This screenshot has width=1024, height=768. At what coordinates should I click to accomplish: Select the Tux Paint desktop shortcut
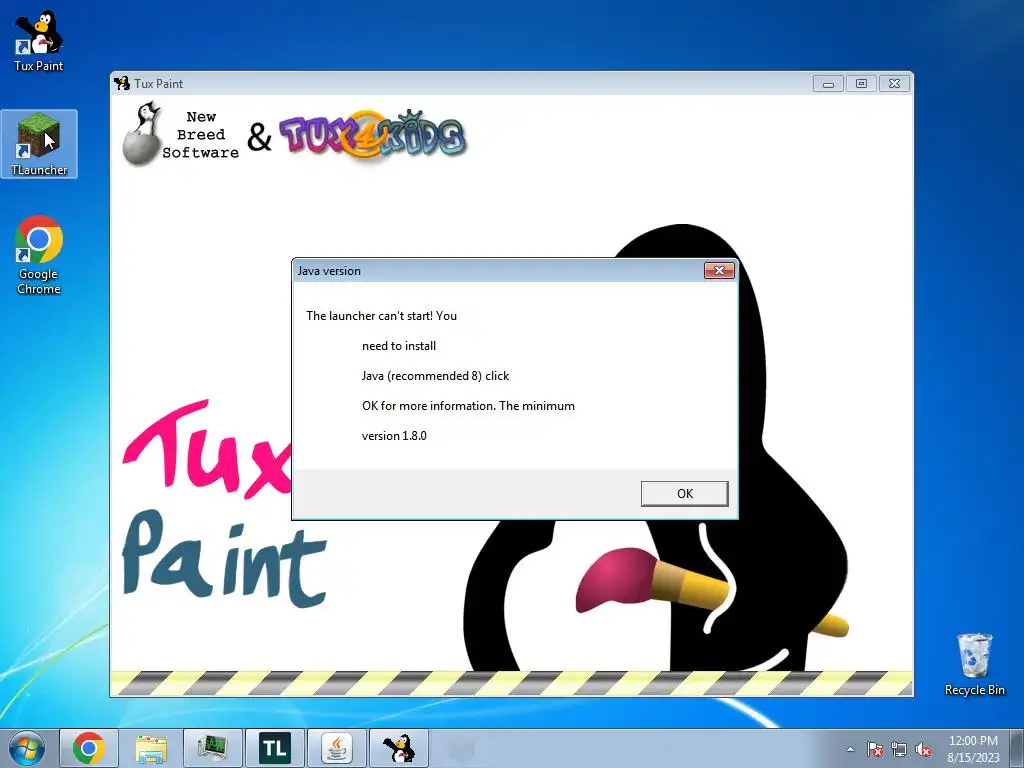[39, 40]
